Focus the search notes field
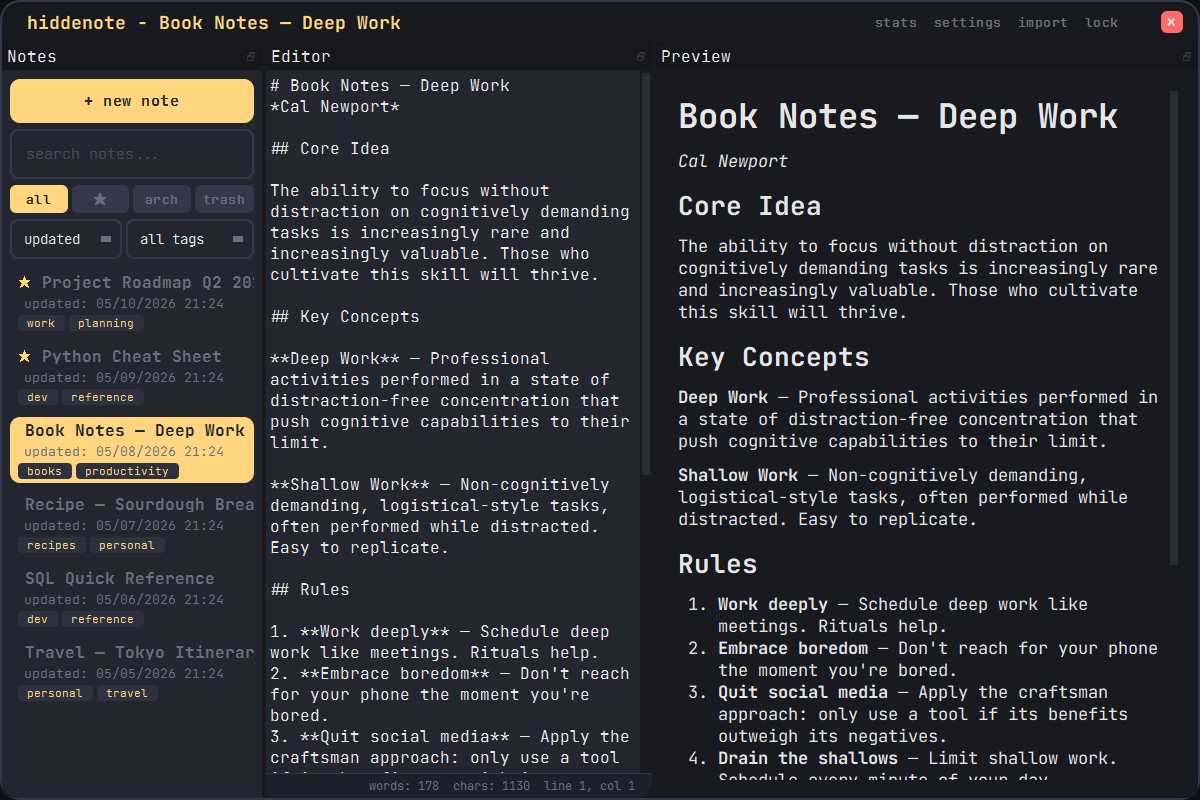 click(132, 154)
